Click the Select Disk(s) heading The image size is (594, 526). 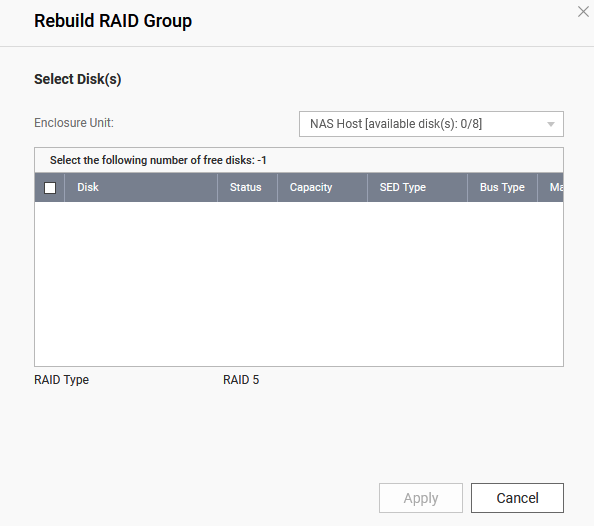tap(78, 79)
